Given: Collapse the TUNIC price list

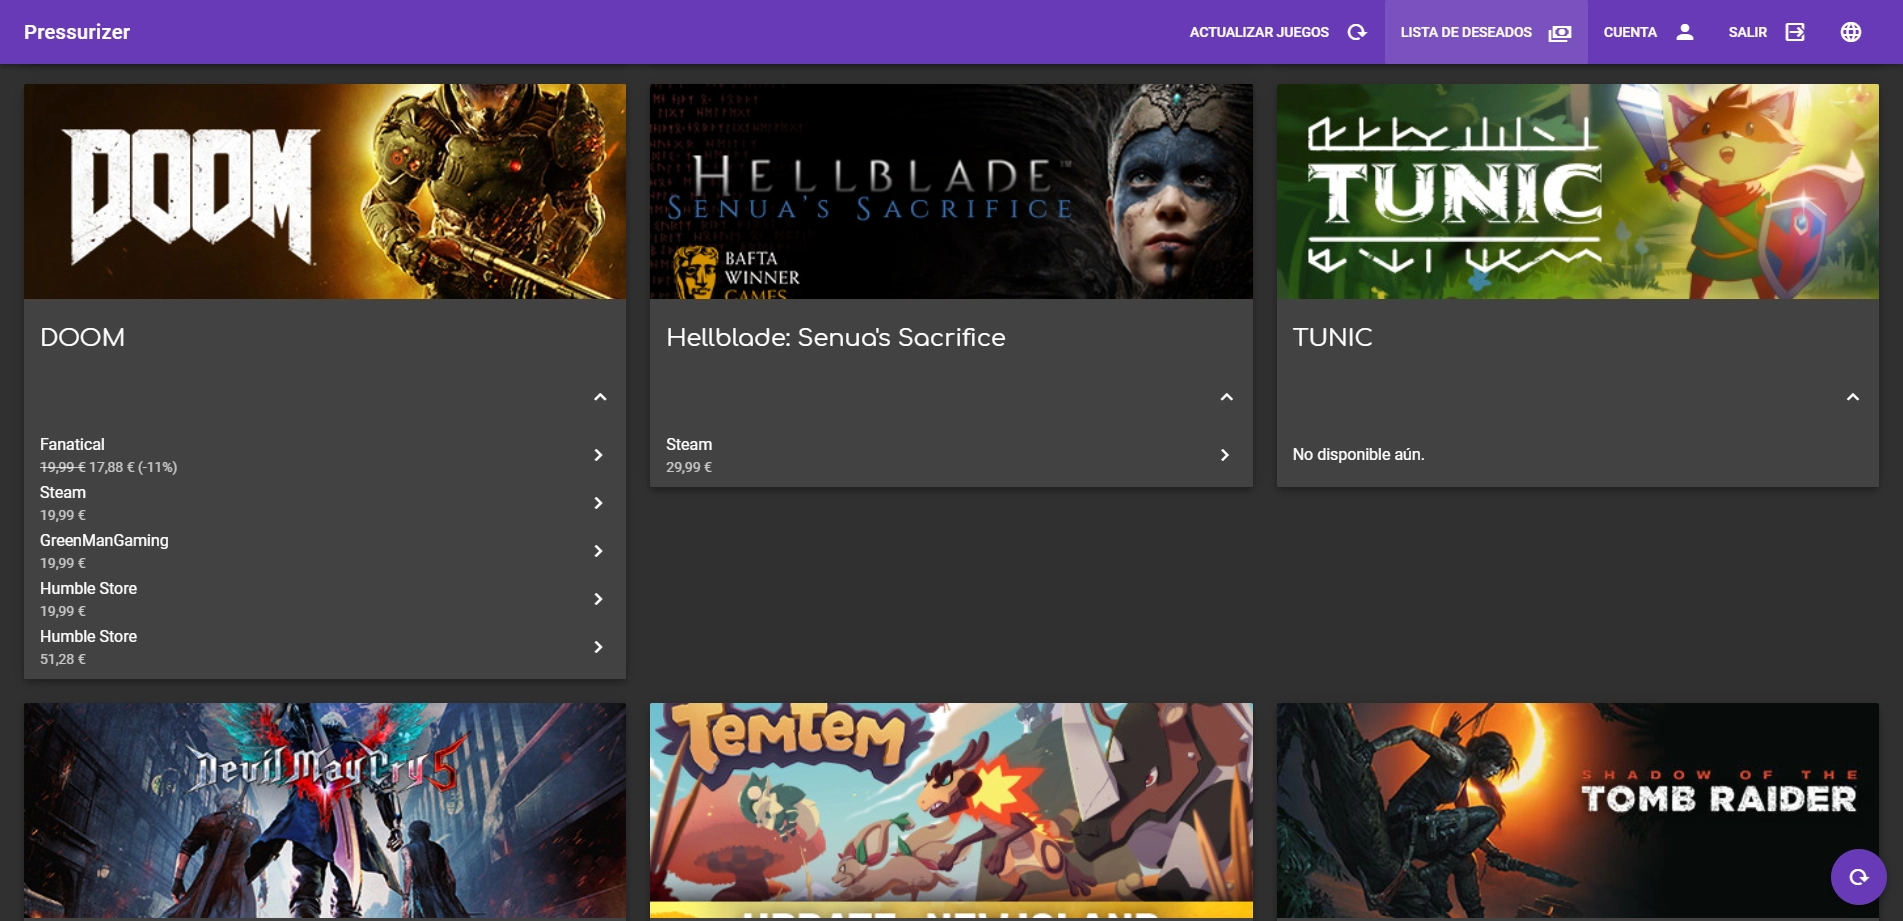Looking at the screenshot, I should (x=1853, y=397).
